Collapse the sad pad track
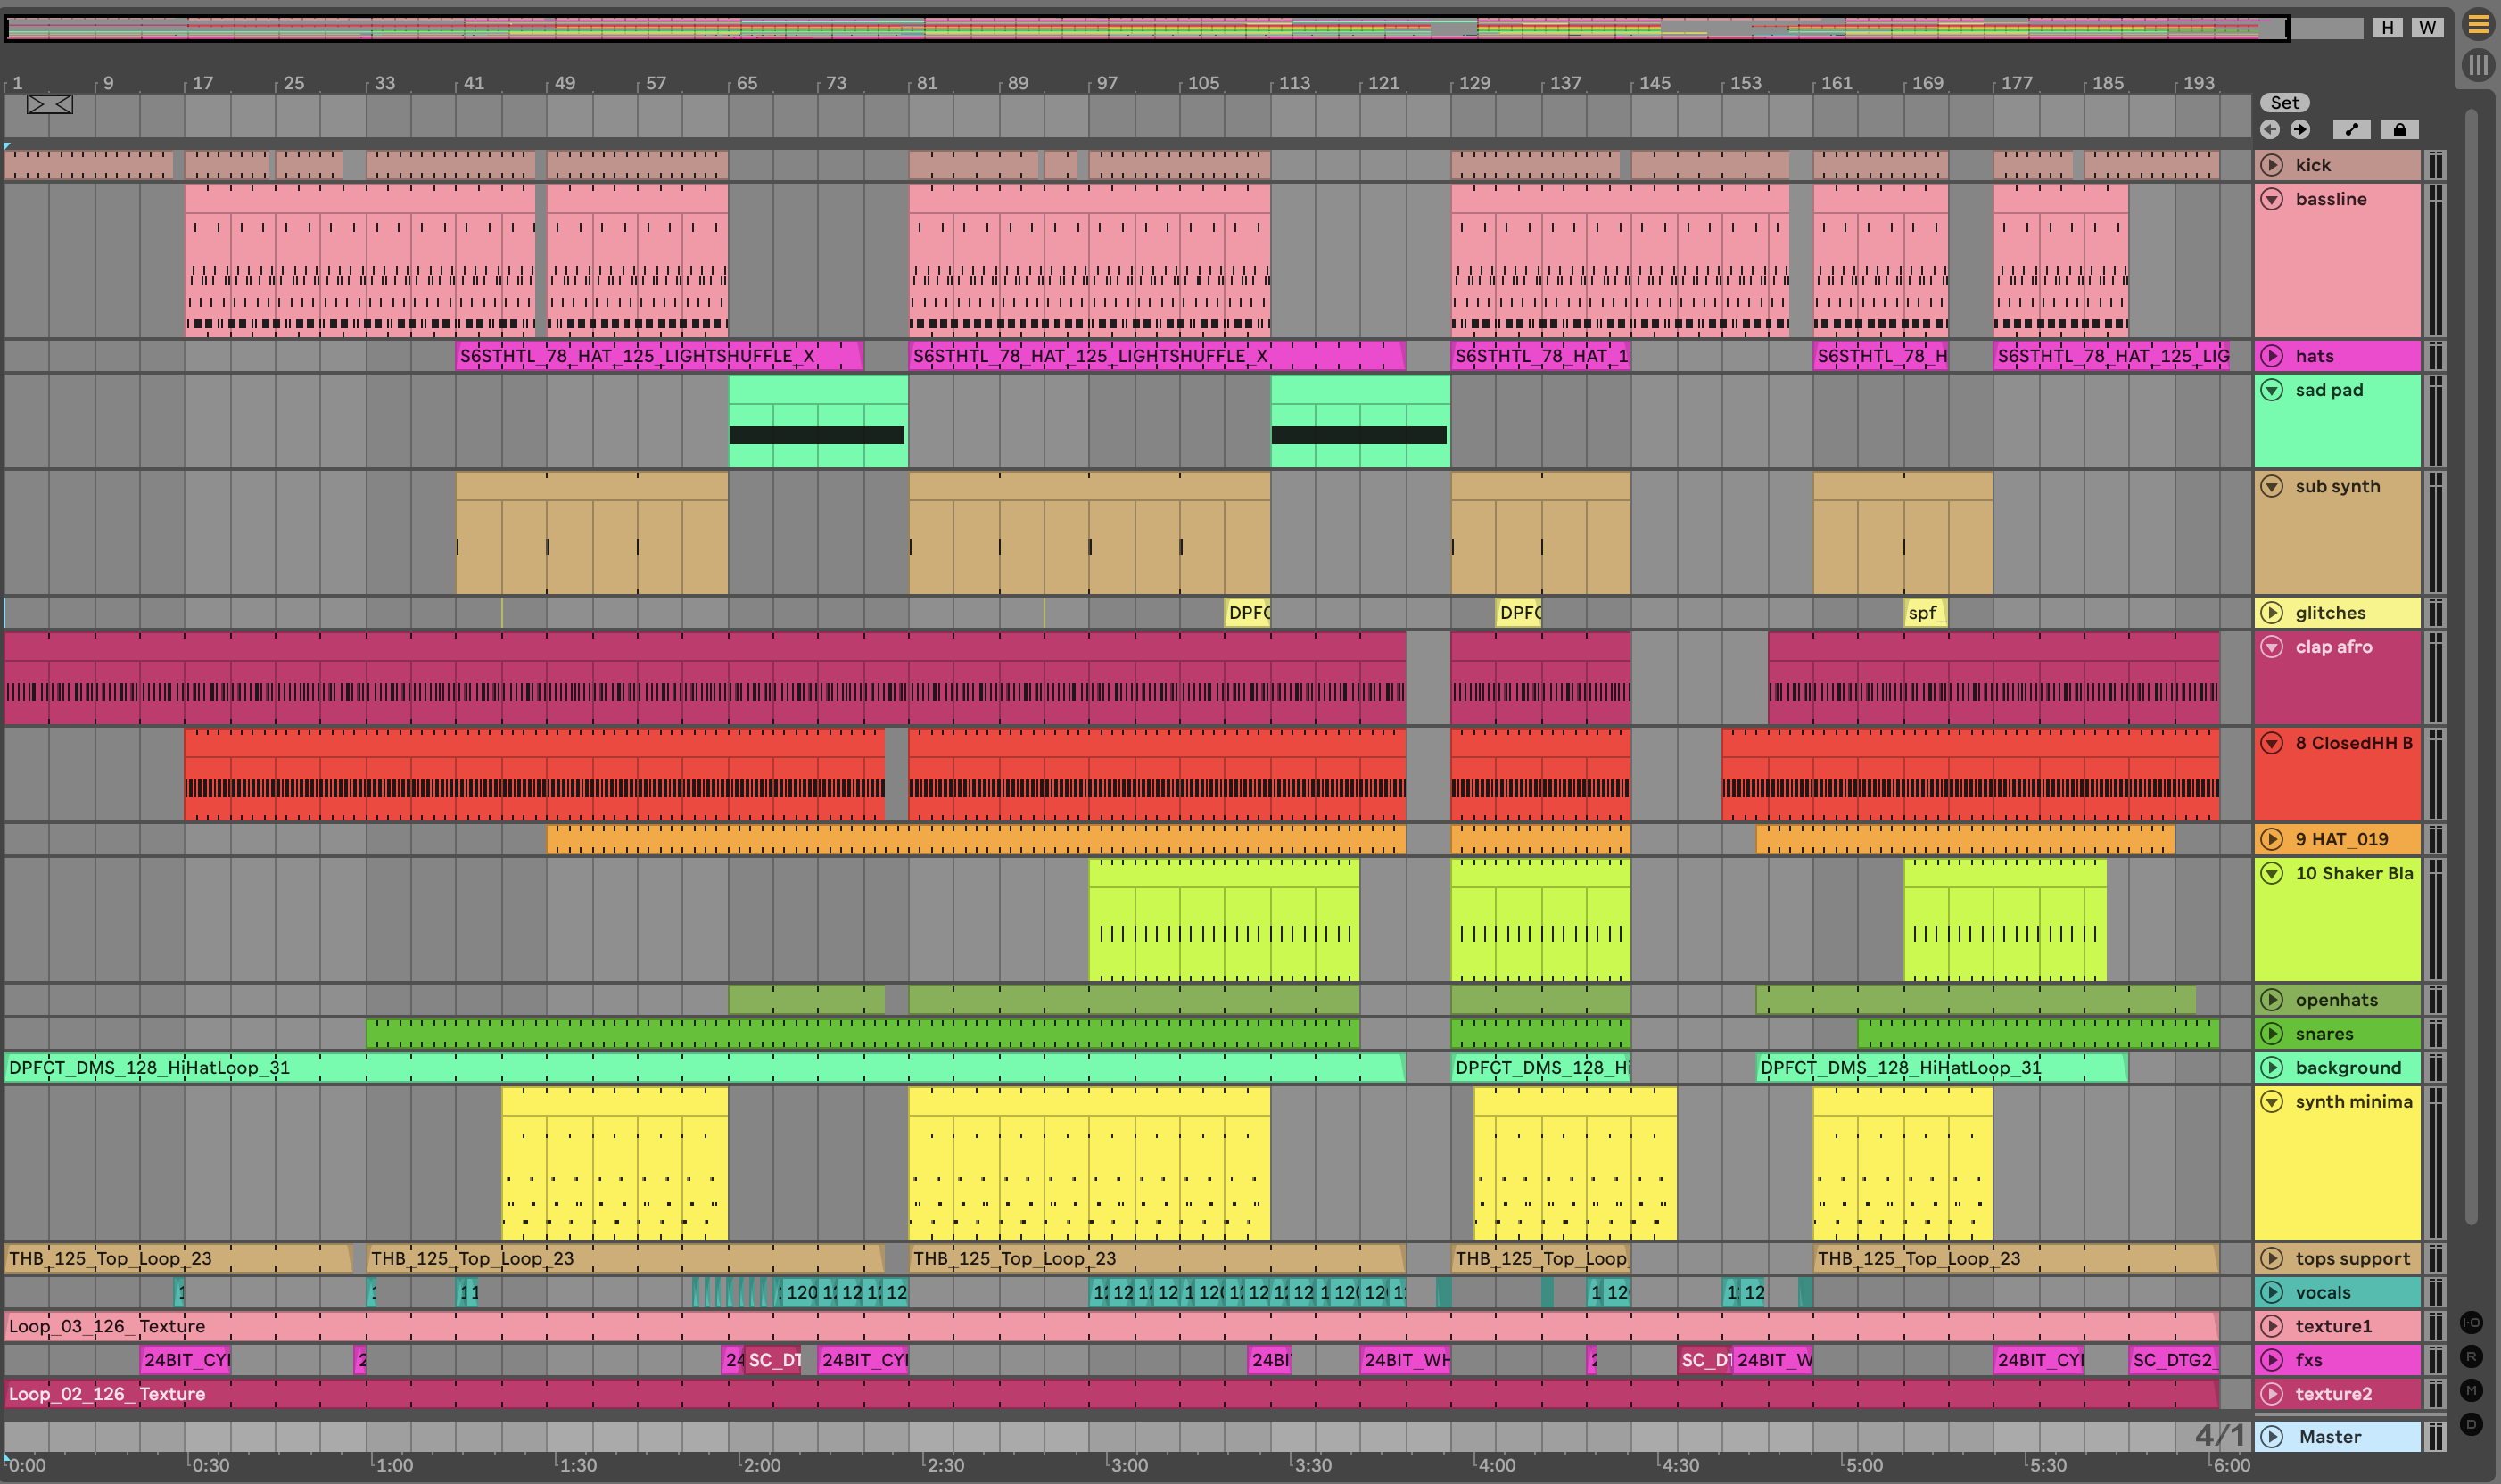 pyautogui.click(x=2272, y=390)
